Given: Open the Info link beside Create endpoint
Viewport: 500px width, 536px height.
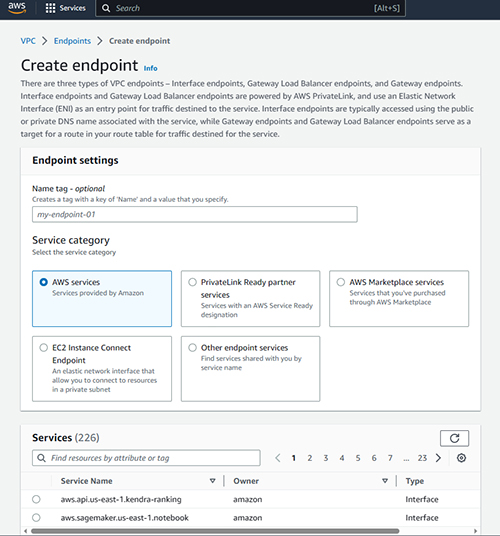Looking at the screenshot, I should pyautogui.click(x=150, y=68).
